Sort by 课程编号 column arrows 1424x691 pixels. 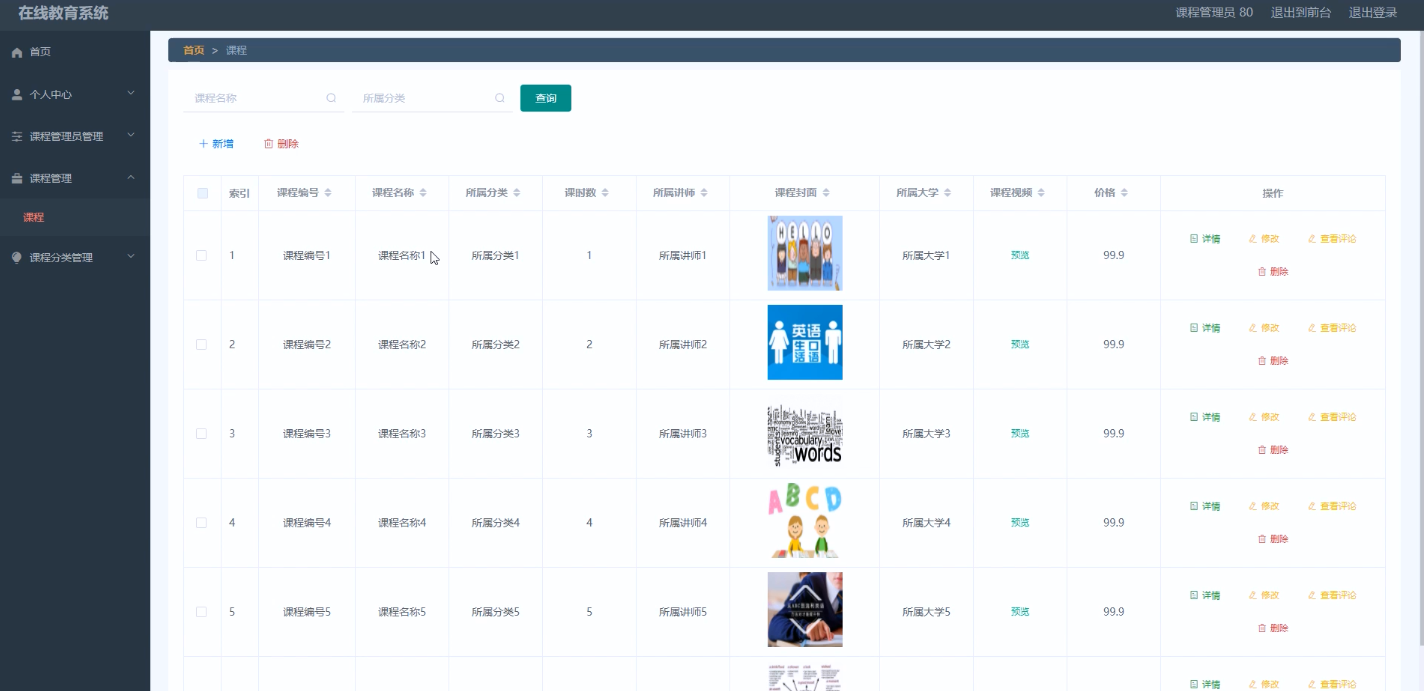328,193
